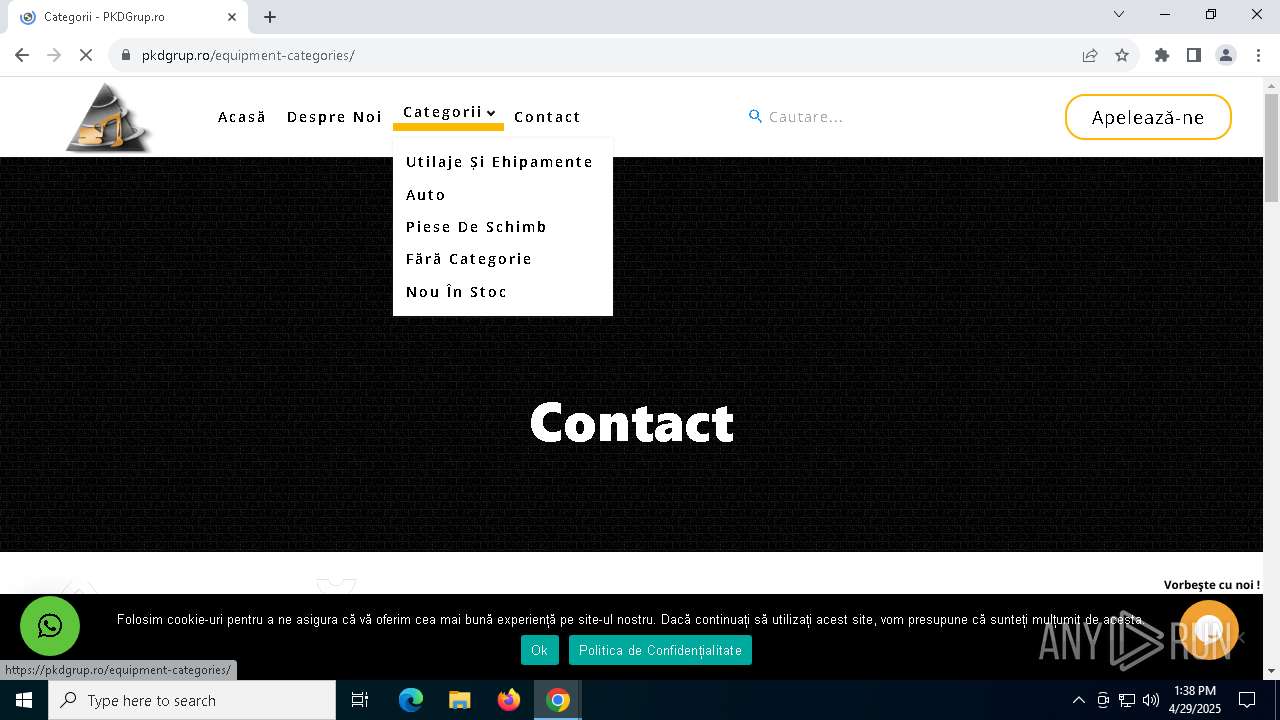Screen dimensions: 1280x720
Task: Toggle Chrome side panel
Action: (x=1194, y=55)
